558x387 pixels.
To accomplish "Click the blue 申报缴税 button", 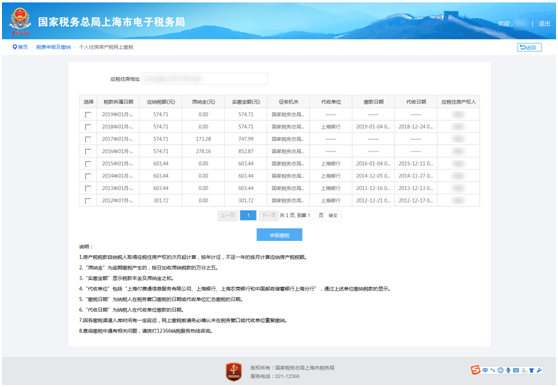I will (x=279, y=235).
